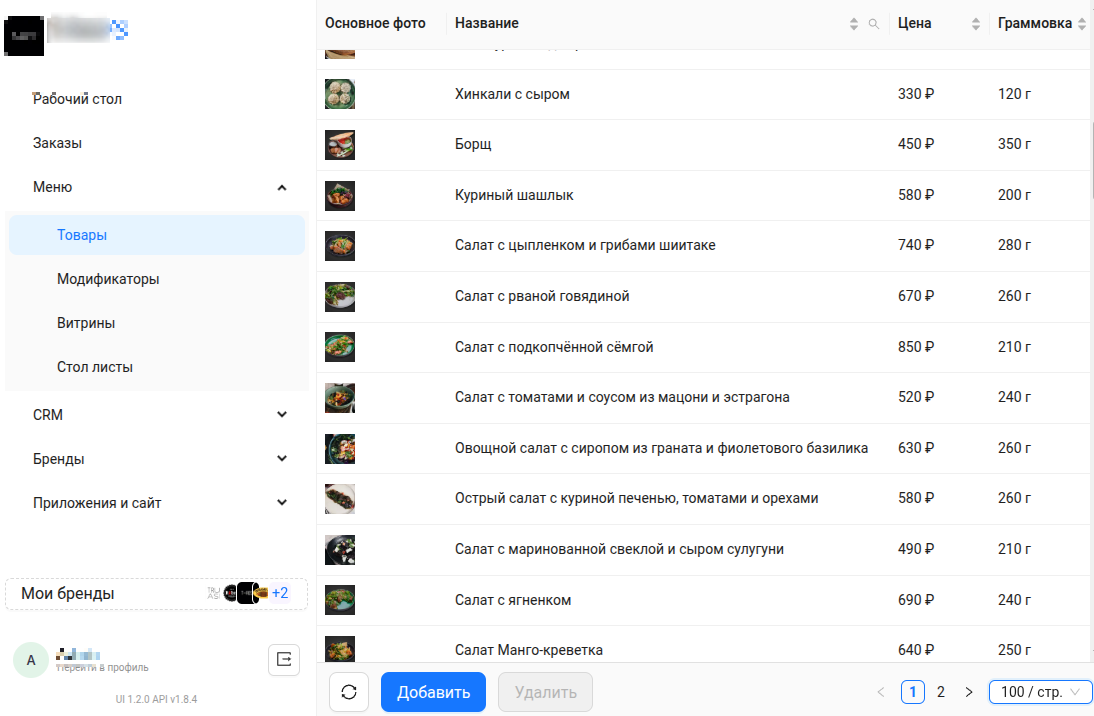Viewport: 1094px width, 716px height.
Task: Click the logout icon near profile
Action: (284, 660)
